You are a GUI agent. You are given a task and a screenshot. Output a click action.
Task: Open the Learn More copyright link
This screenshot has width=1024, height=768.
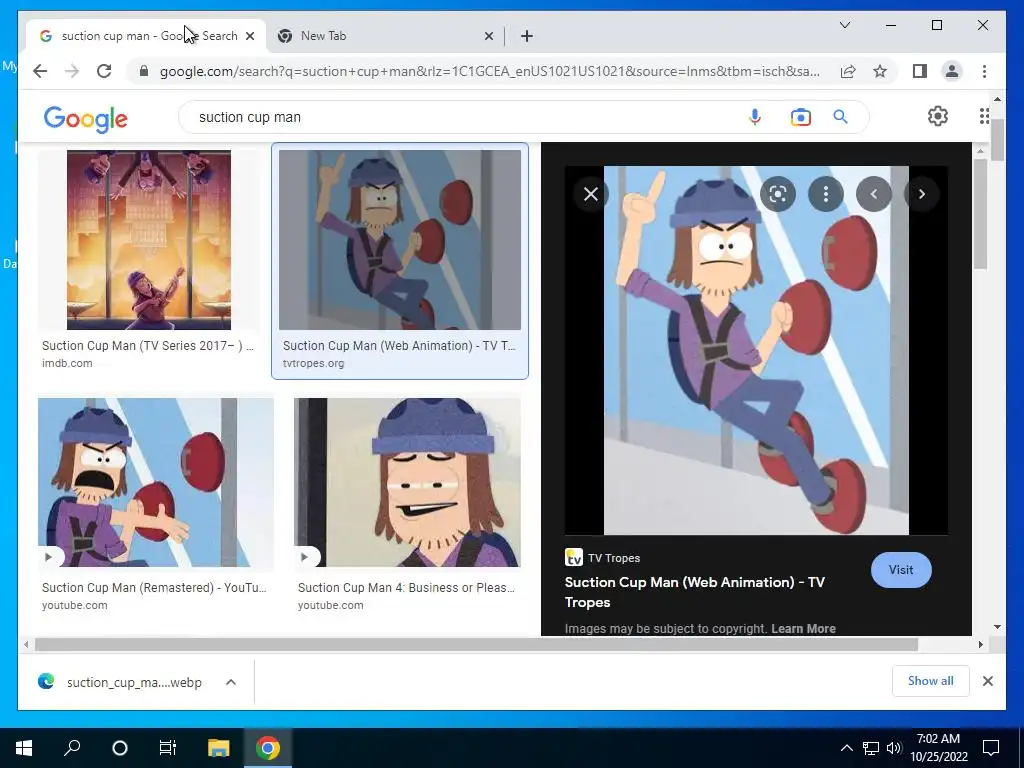[803, 628]
